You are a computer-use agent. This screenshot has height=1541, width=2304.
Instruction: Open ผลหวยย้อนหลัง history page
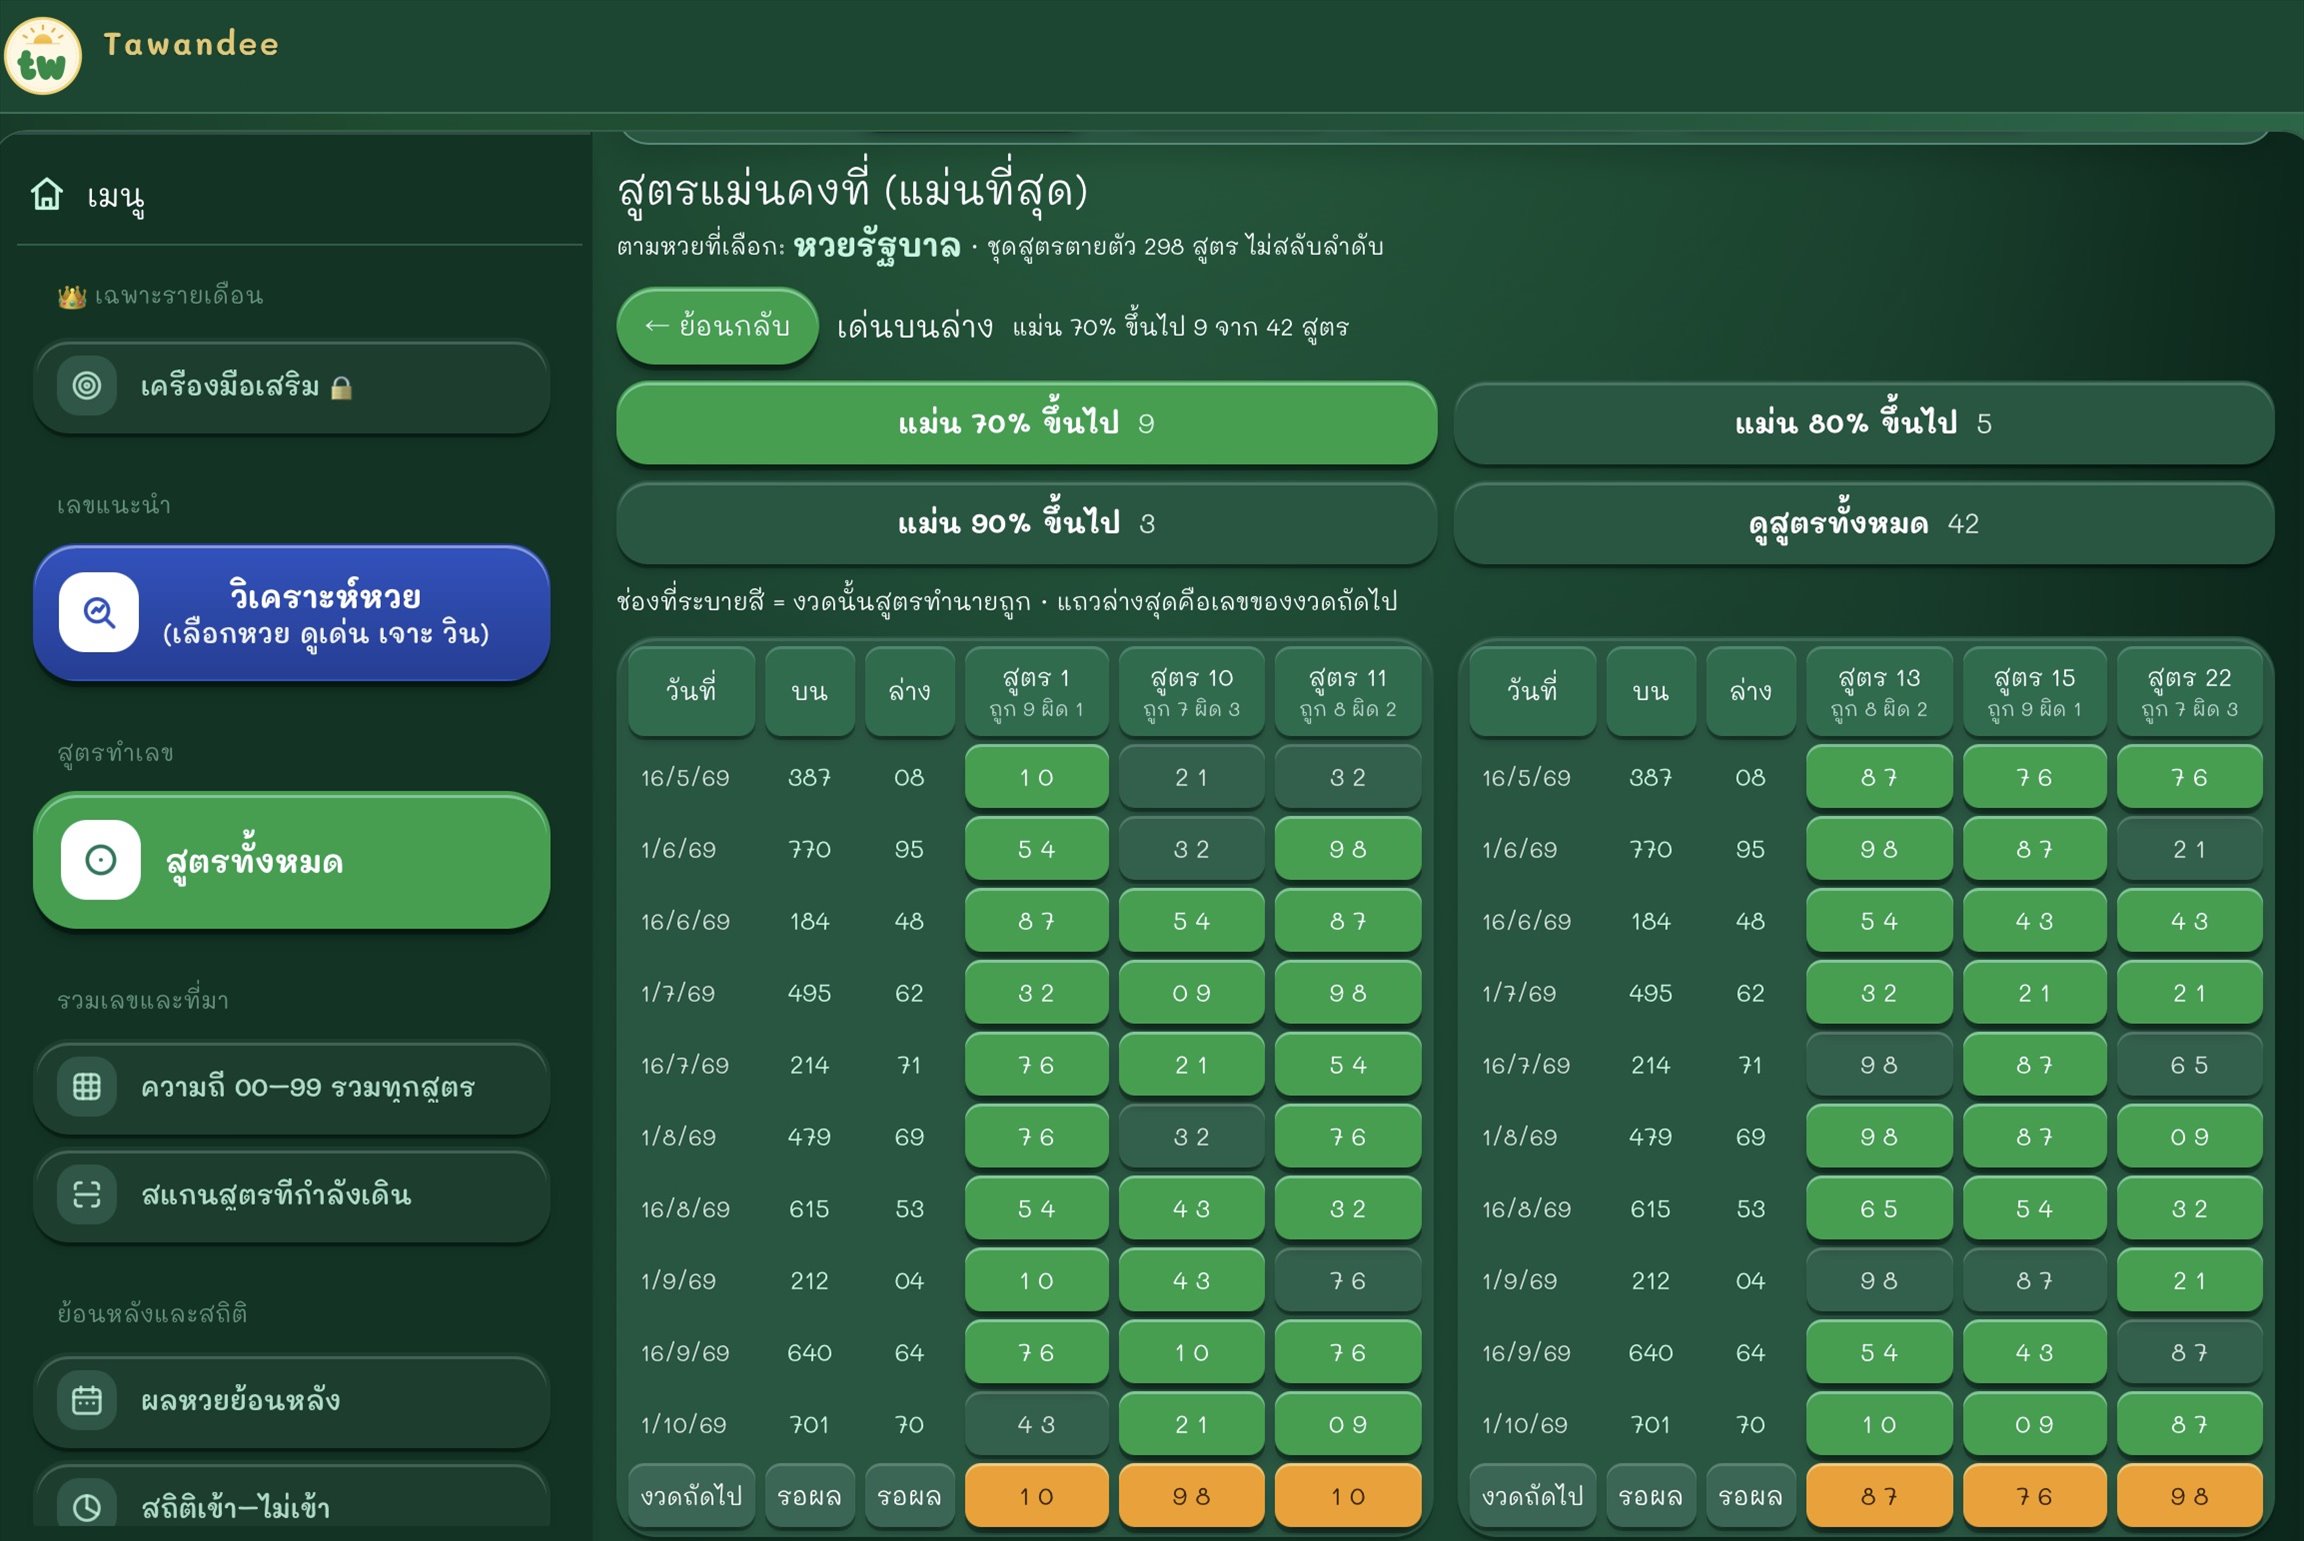point(291,1402)
